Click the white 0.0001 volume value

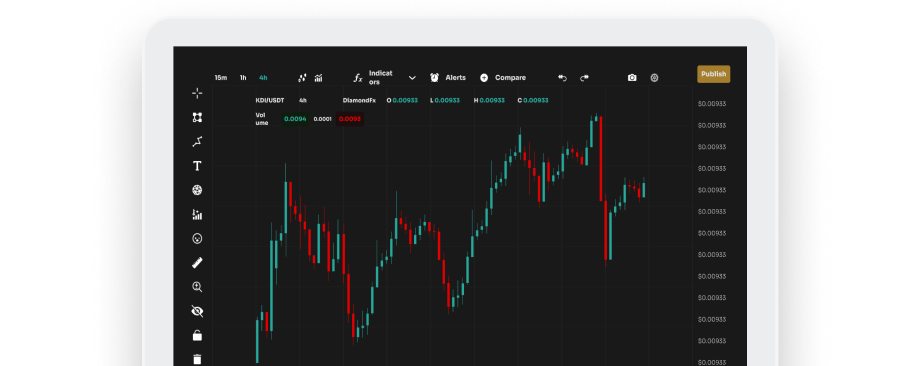click(x=322, y=119)
